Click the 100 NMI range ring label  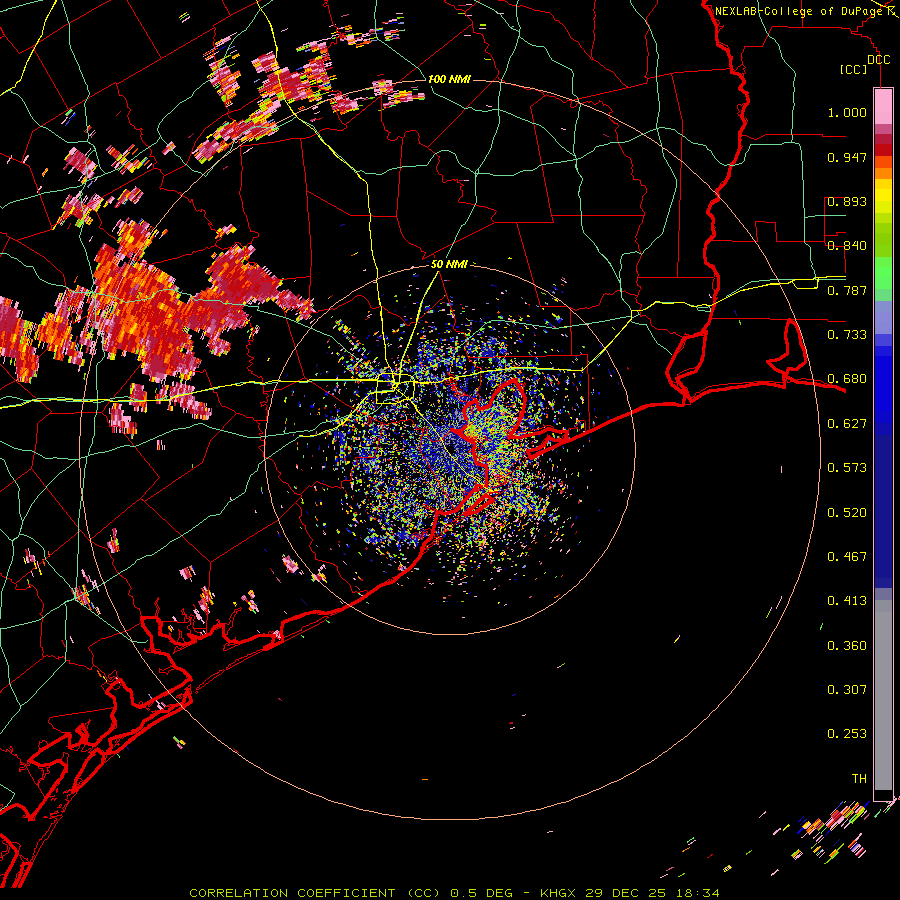(x=449, y=79)
